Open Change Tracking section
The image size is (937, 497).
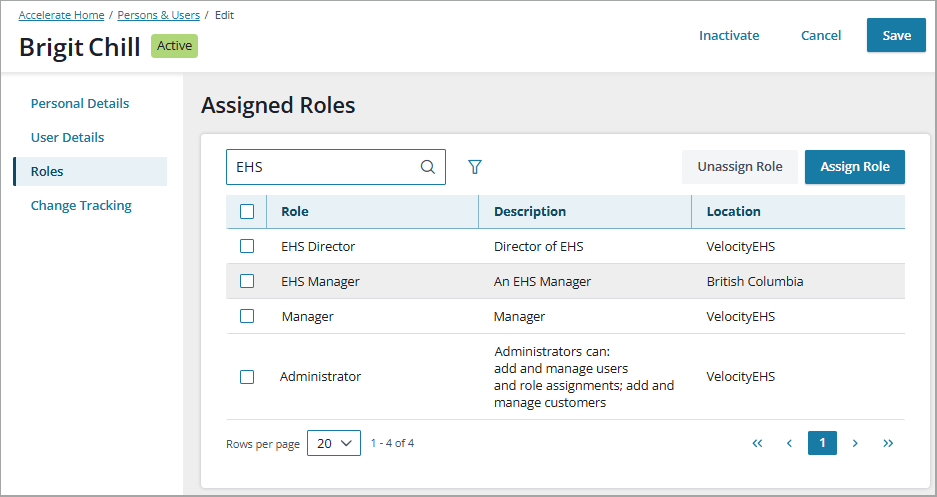pyautogui.click(x=81, y=205)
